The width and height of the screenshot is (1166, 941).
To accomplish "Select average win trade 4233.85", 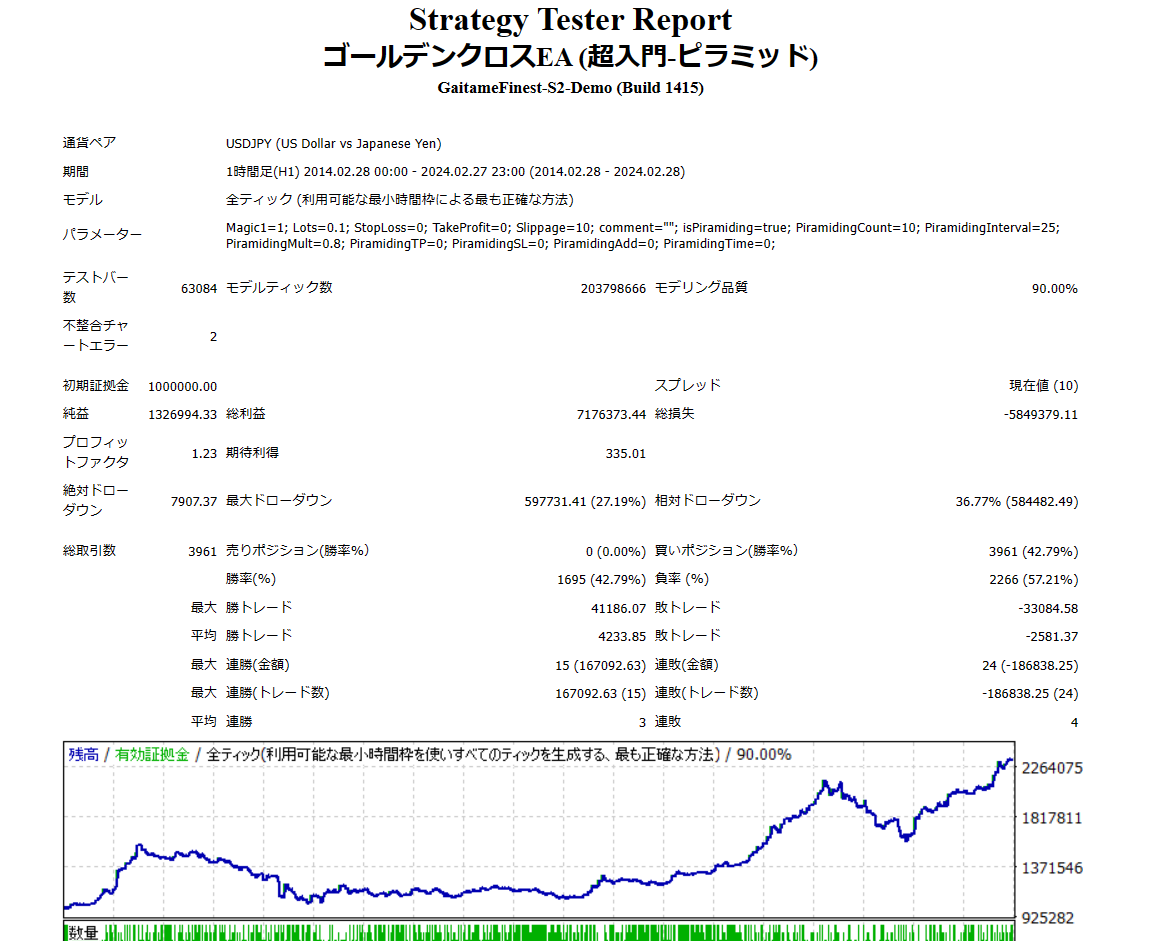I will [x=622, y=637].
